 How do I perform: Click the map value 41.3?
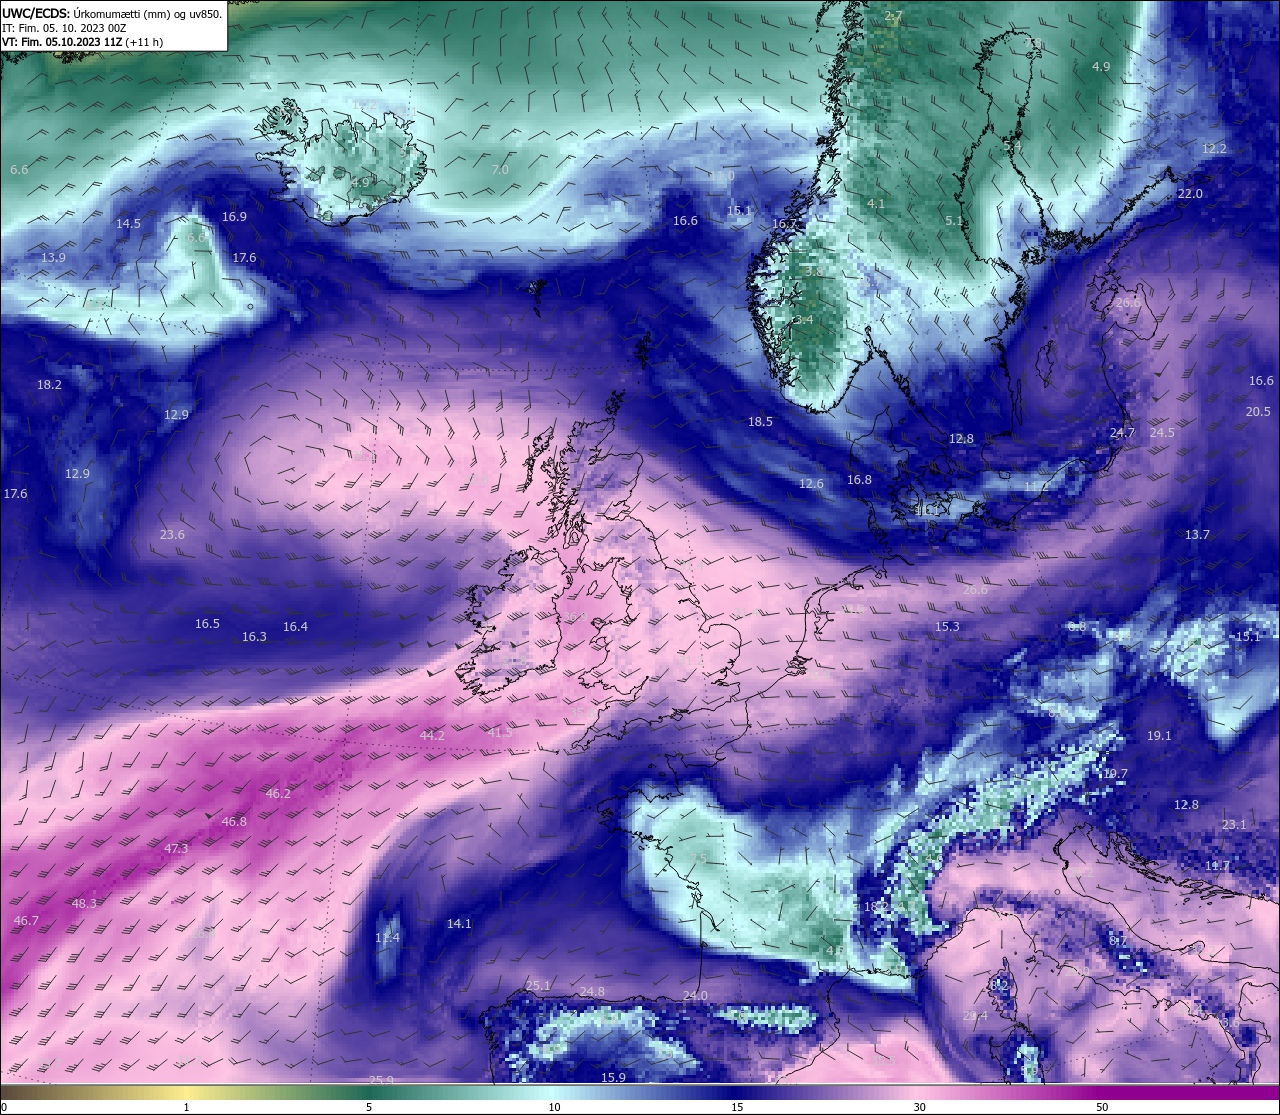[500, 732]
